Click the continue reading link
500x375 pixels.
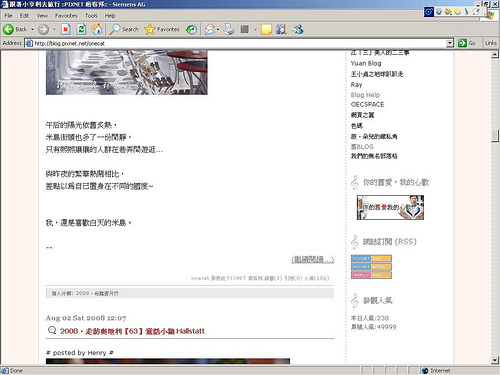[x=313, y=259]
